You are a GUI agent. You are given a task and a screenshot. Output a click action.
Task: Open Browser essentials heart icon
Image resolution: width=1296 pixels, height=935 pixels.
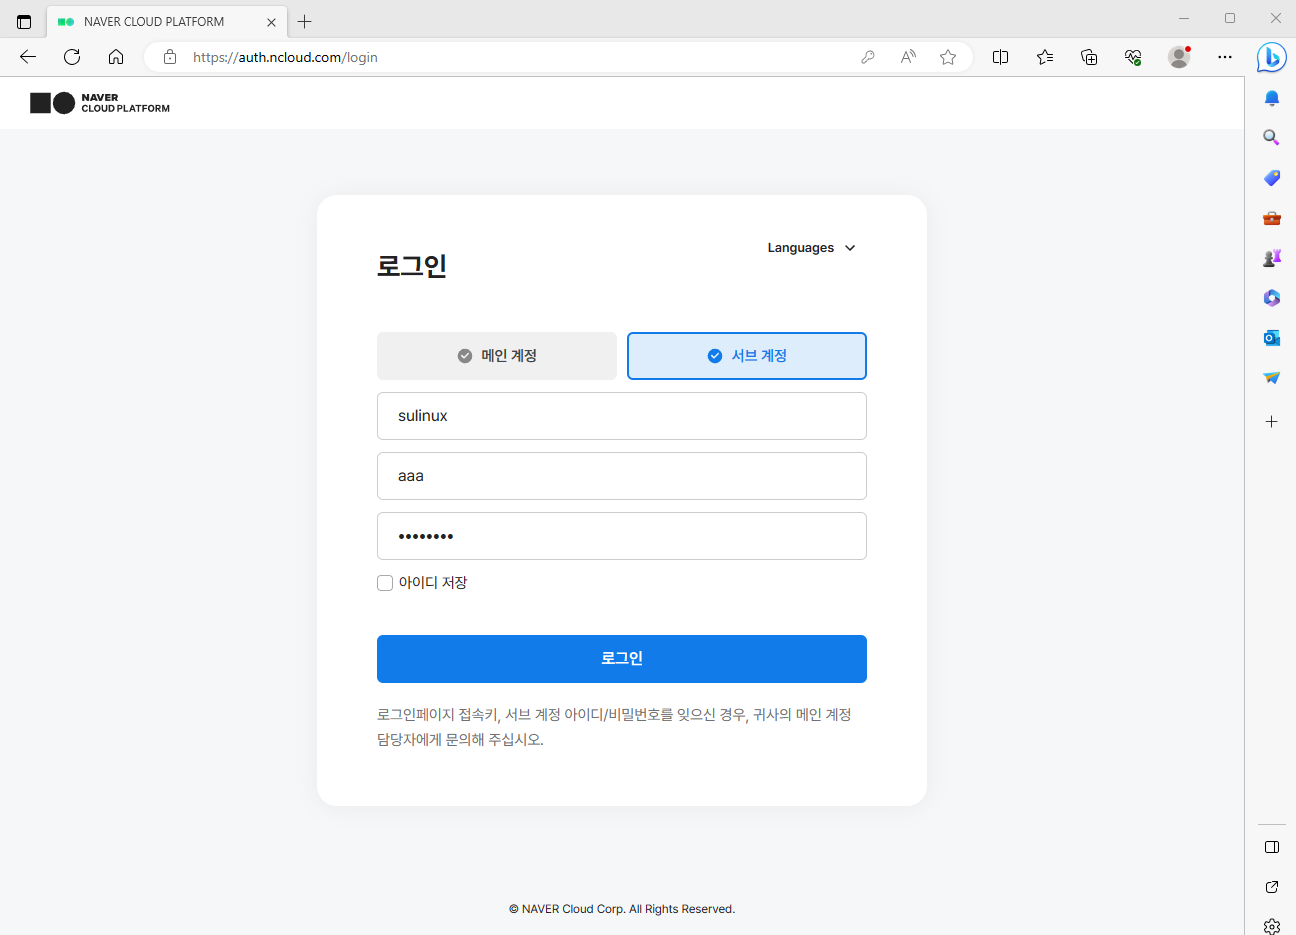(1133, 57)
